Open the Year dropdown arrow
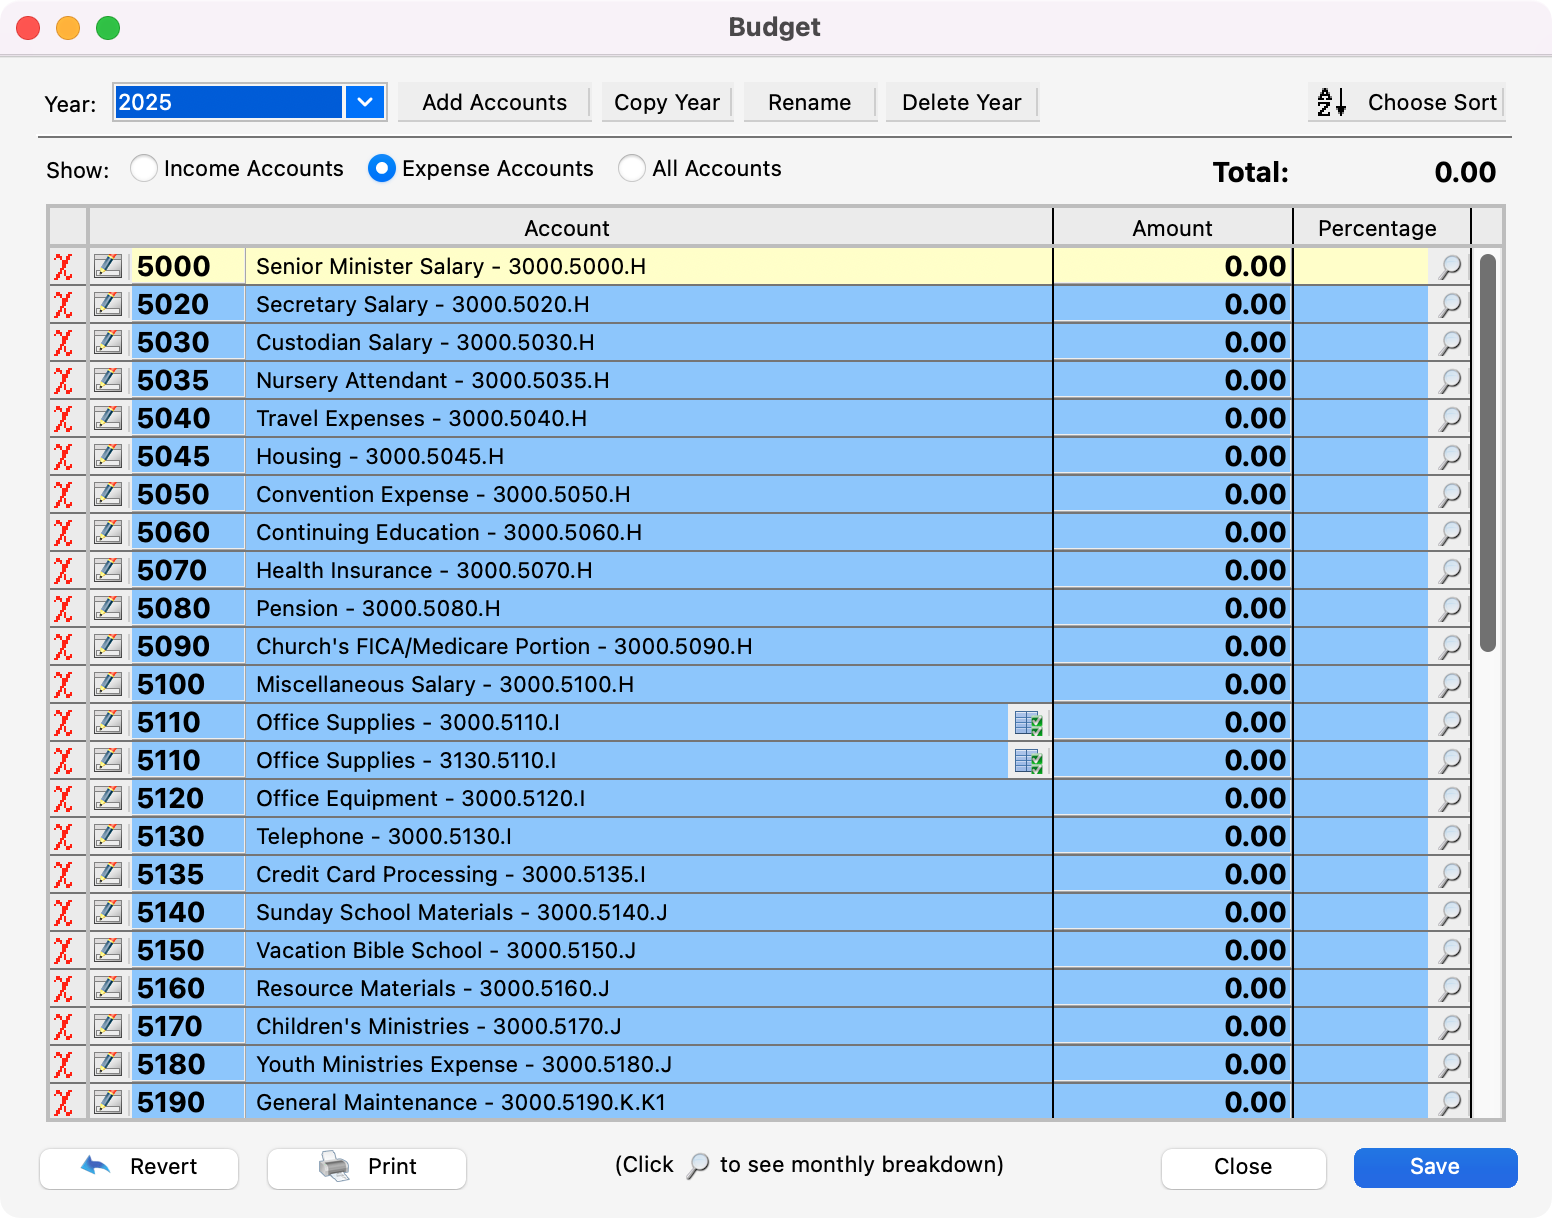The image size is (1552, 1218). [365, 103]
